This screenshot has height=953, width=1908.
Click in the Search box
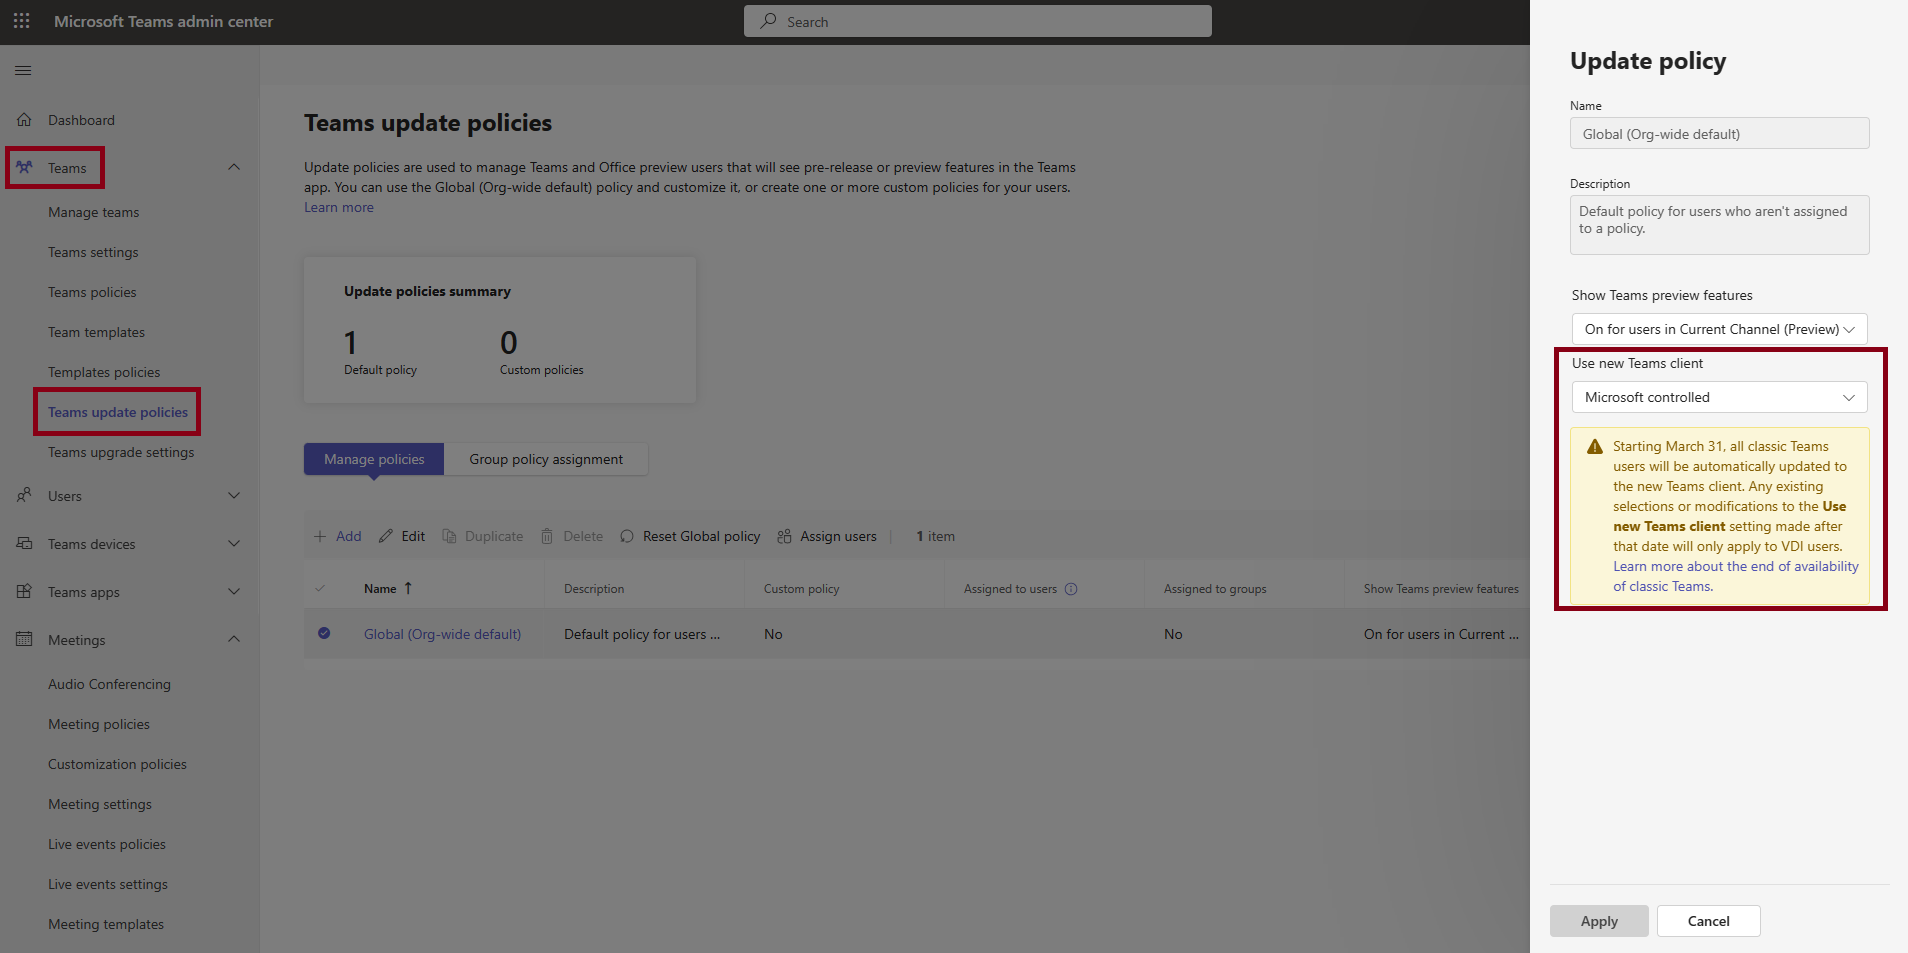pyautogui.click(x=978, y=21)
